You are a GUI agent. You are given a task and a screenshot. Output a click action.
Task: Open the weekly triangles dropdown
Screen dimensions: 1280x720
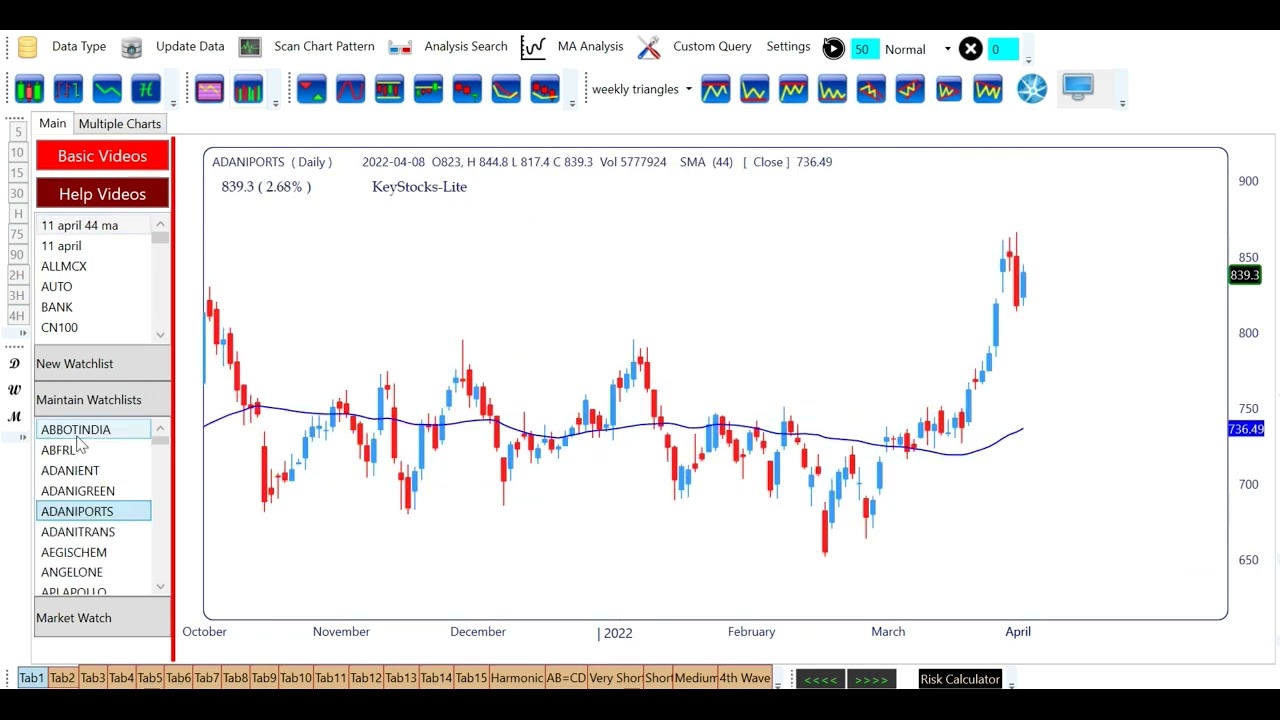click(x=688, y=89)
